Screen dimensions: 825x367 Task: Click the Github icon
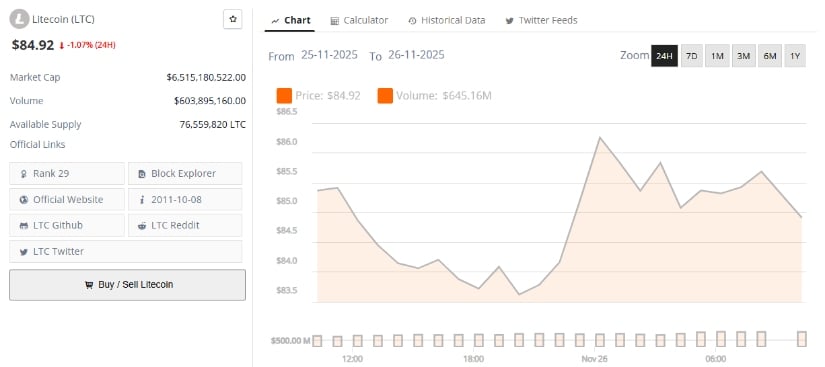point(24,226)
